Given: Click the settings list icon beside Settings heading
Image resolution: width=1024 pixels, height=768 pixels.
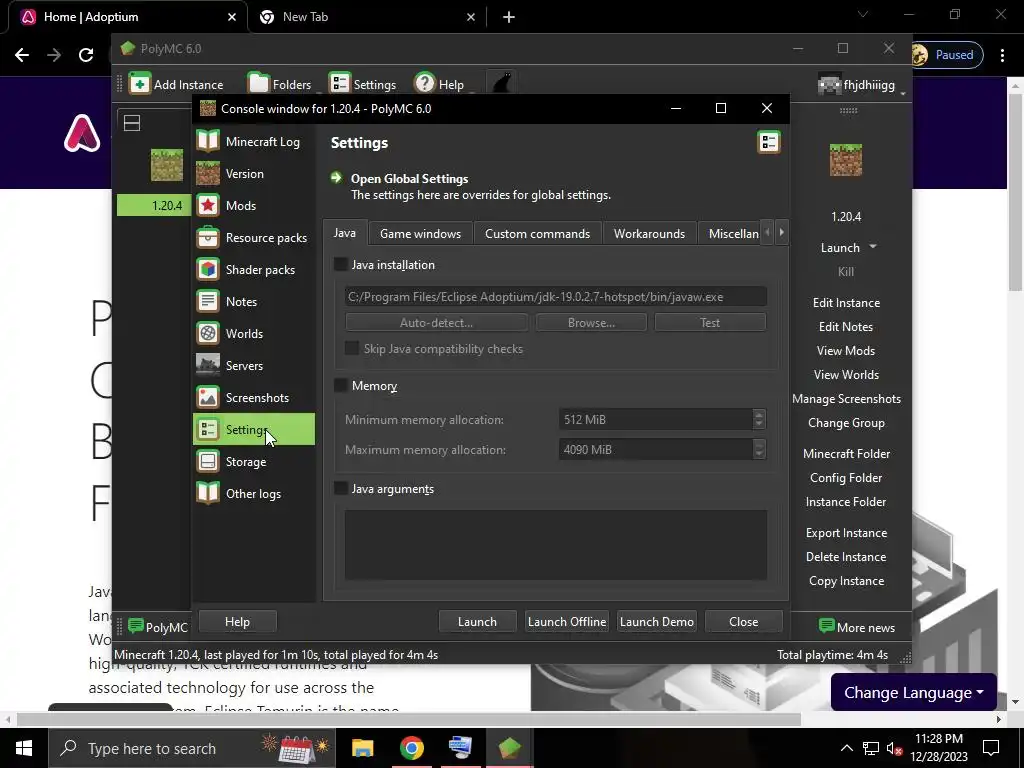Looking at the screenshot, I should click(769, 142).
